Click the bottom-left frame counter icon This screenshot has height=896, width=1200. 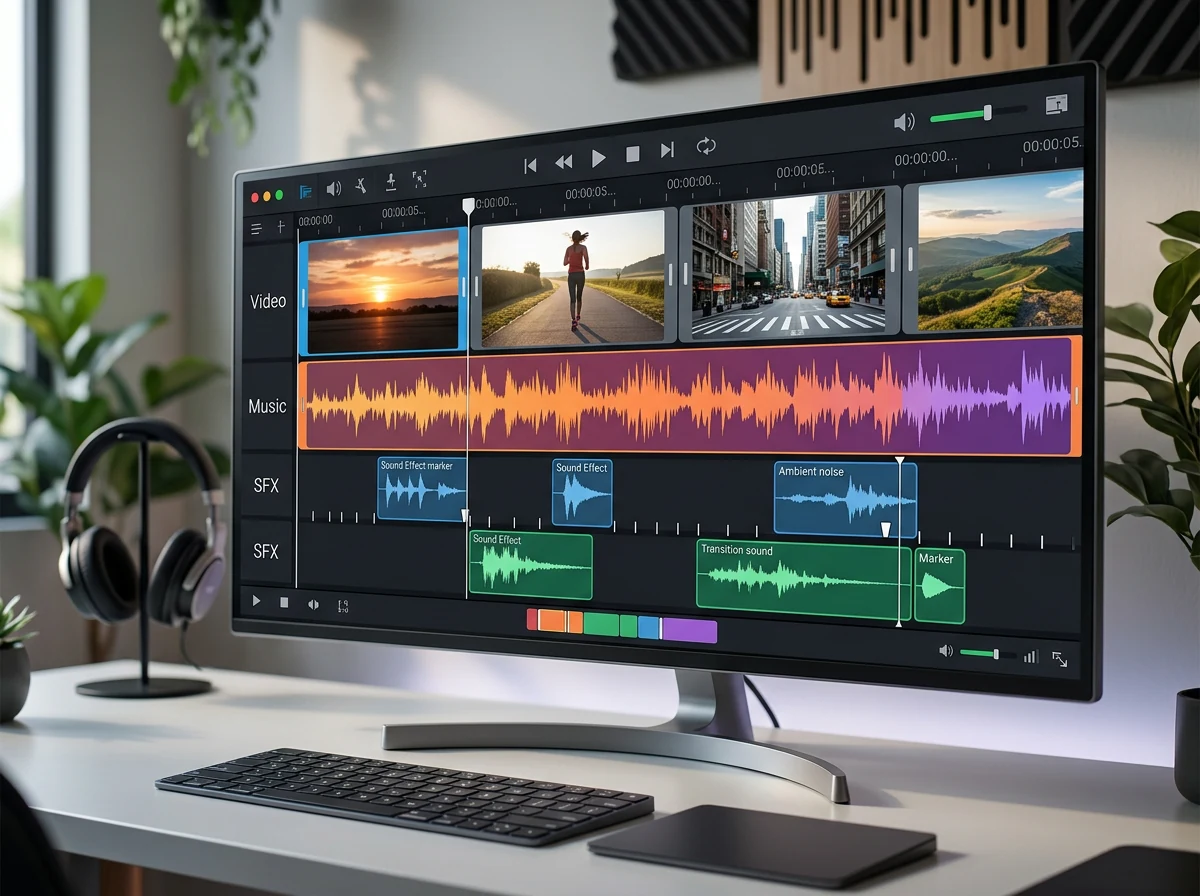coord(342,606)
